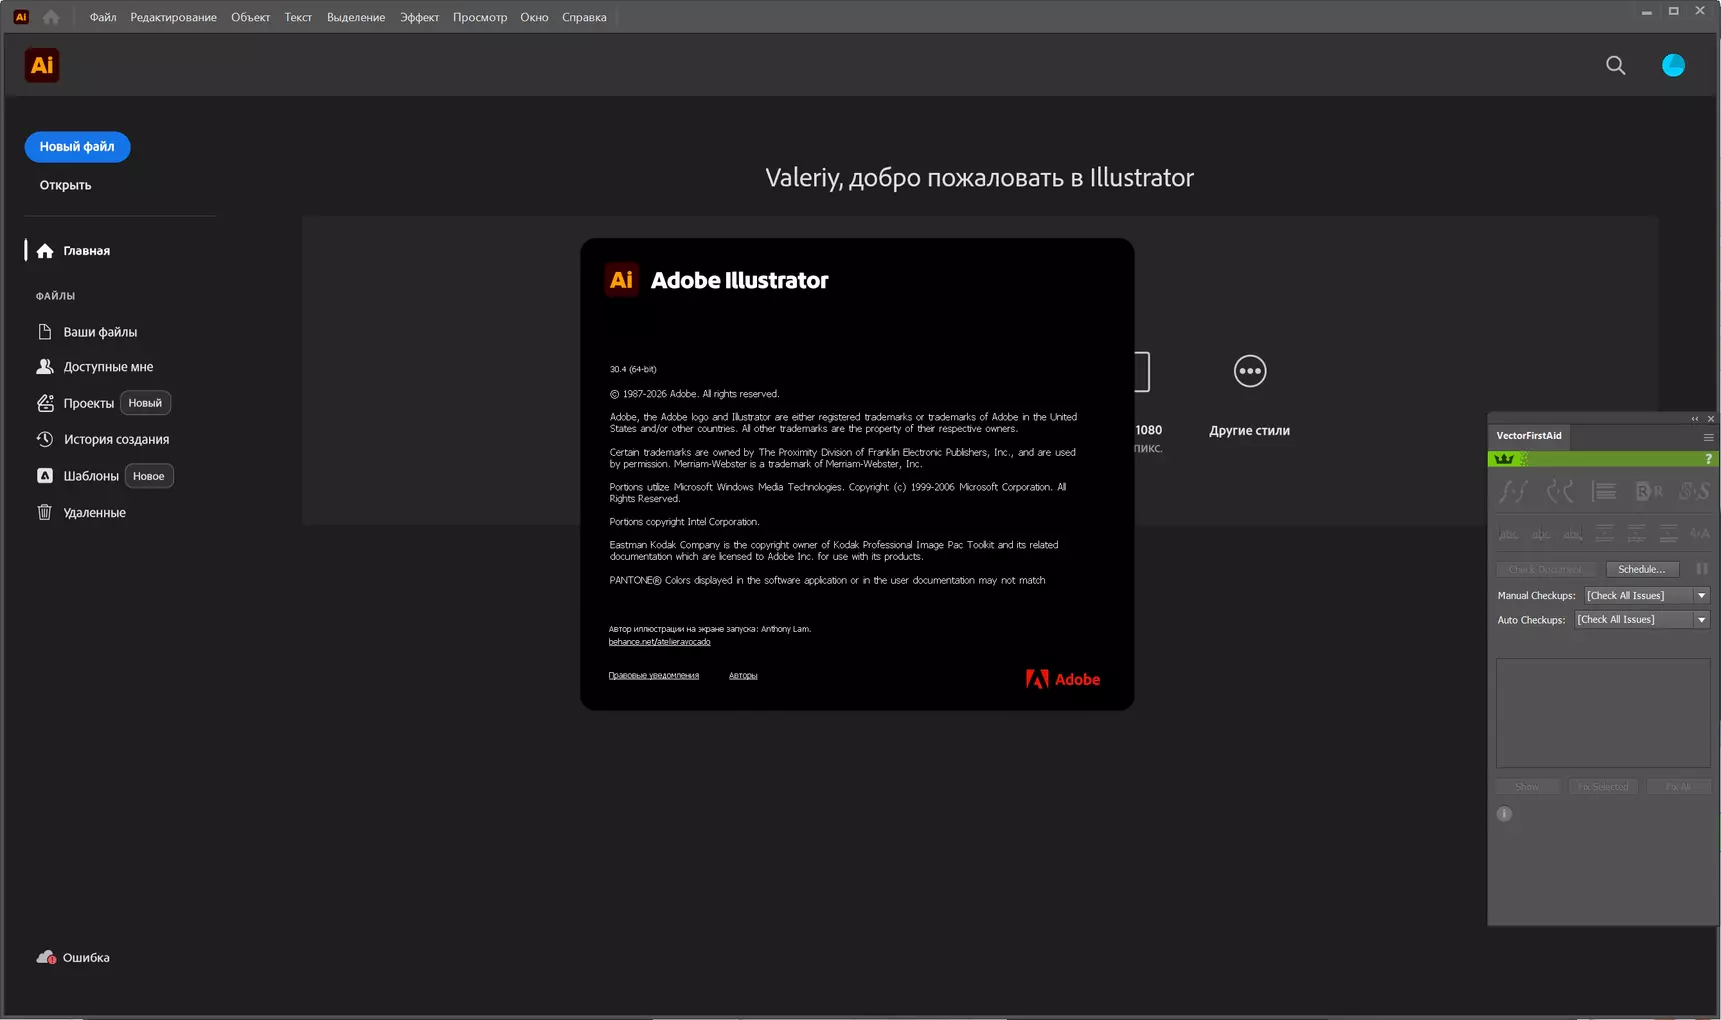Click the info icon in VectorFirstAid
The width and height of the screenshot is (1721, 1020).
click(x=1504, y=814)
